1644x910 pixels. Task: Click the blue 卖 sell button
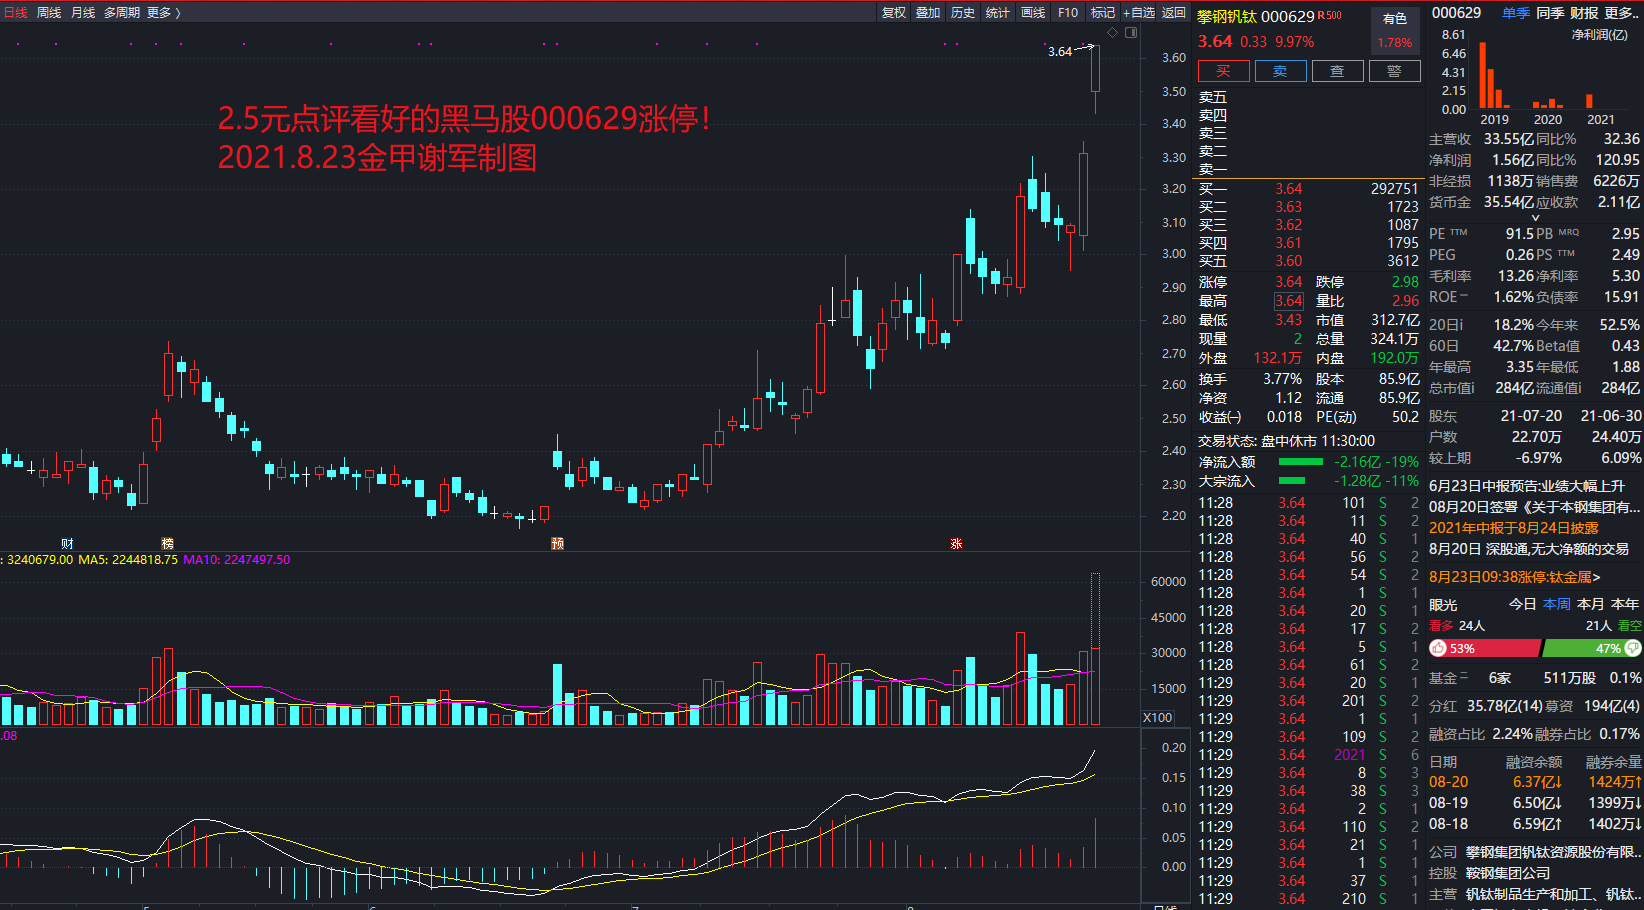pos(1280,71)
